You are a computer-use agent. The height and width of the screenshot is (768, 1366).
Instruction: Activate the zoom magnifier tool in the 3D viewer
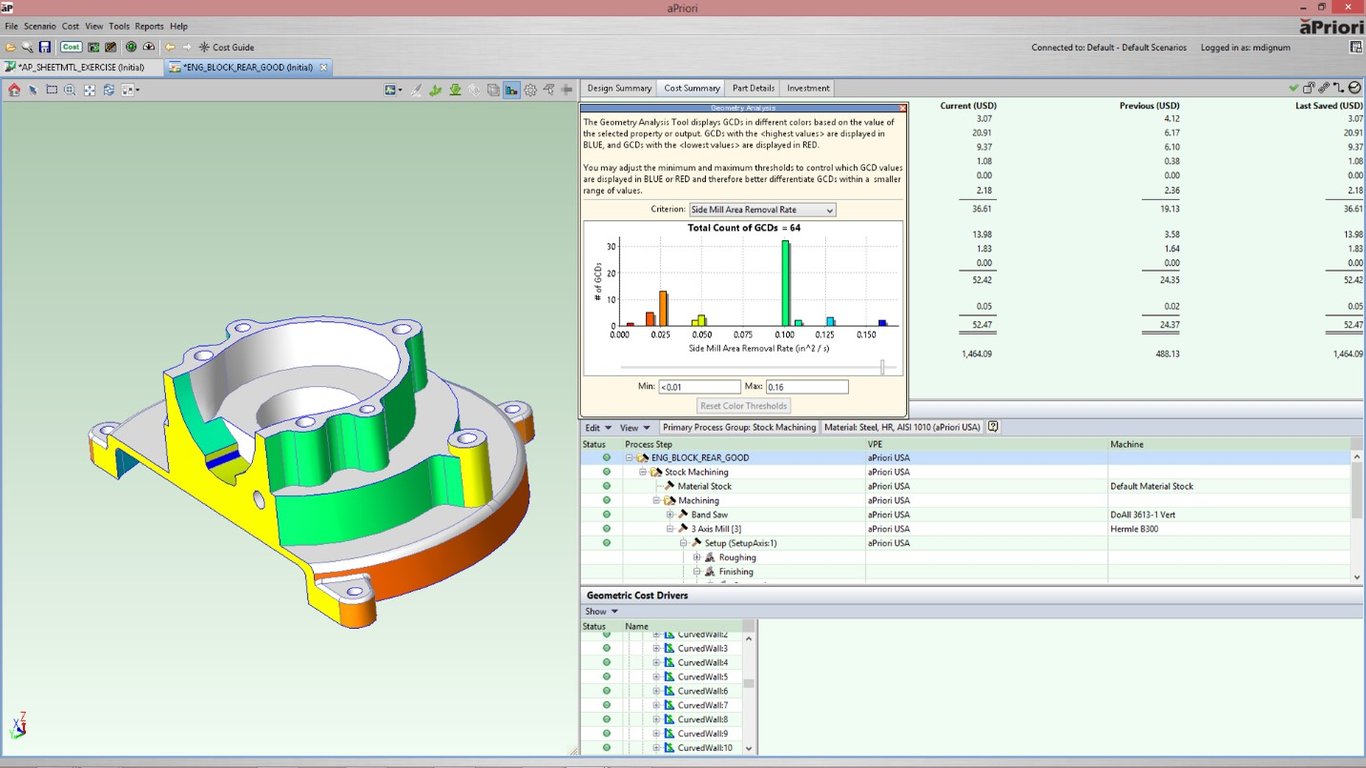pyautogui.click(x=70, y=89)
